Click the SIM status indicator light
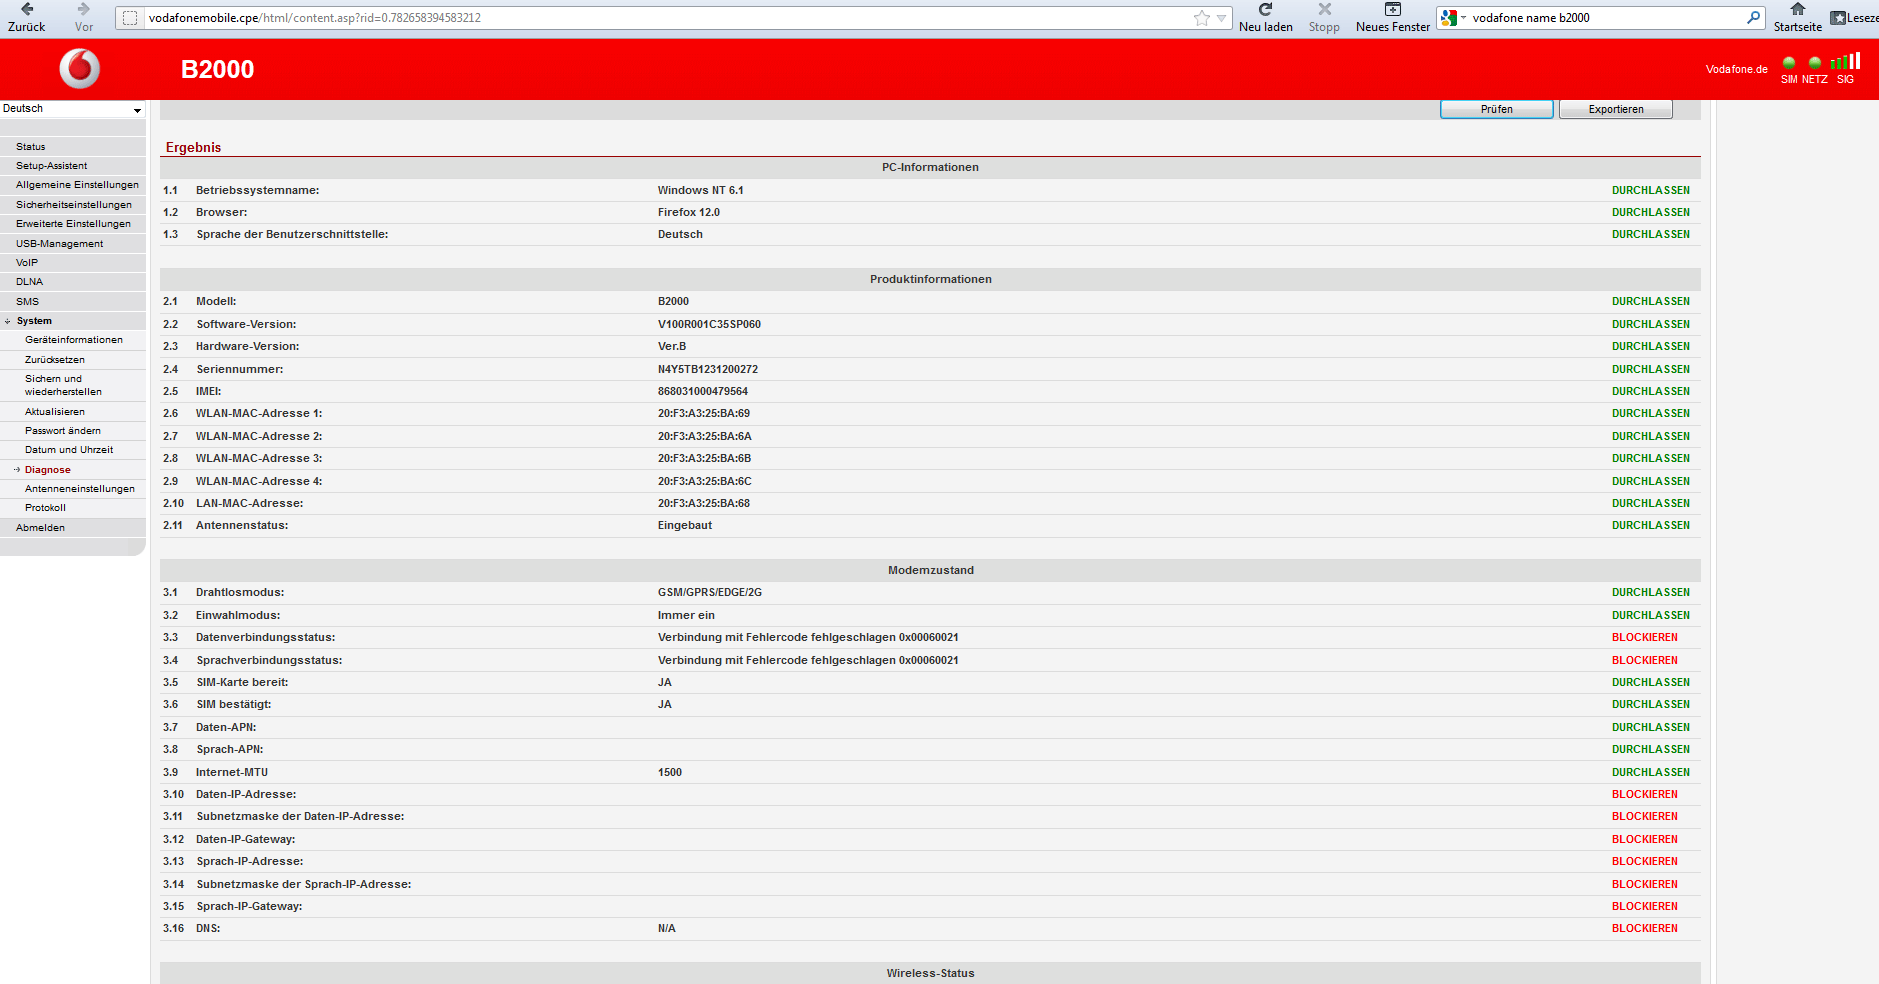The height and width of the screenshot is (984, 1879). point(1789,63)
